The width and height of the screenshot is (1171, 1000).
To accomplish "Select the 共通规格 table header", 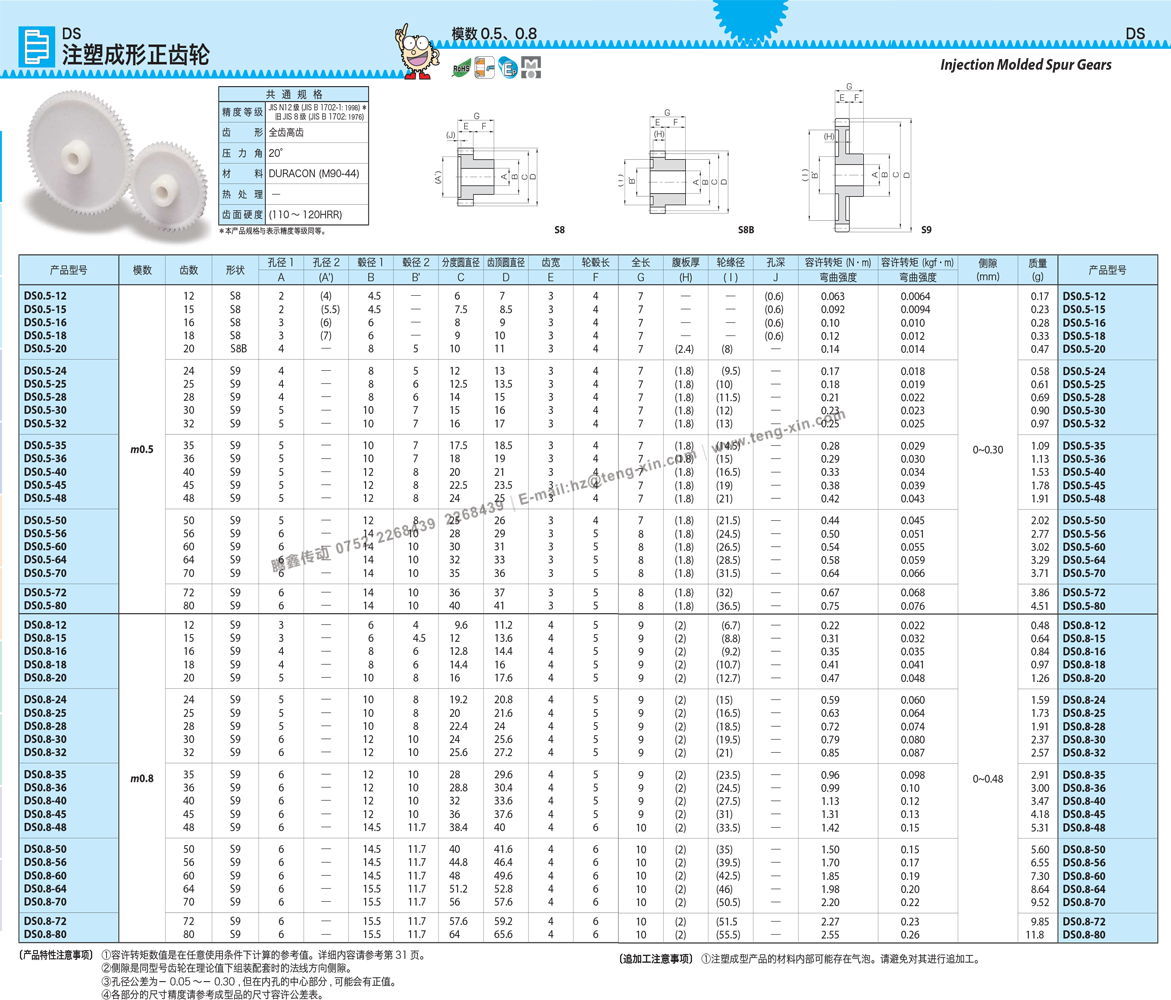I will coord(294,94).
